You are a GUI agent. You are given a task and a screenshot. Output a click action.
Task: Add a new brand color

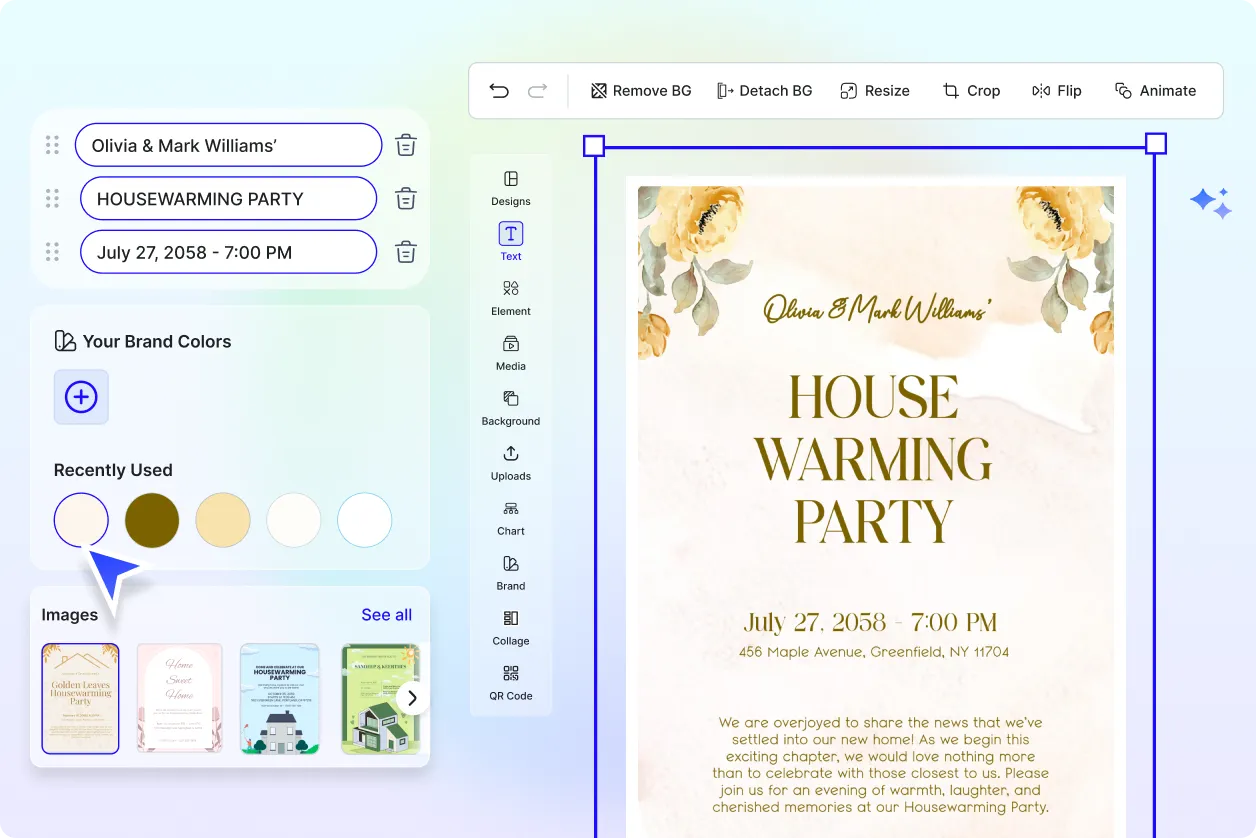tap(80, 397)
